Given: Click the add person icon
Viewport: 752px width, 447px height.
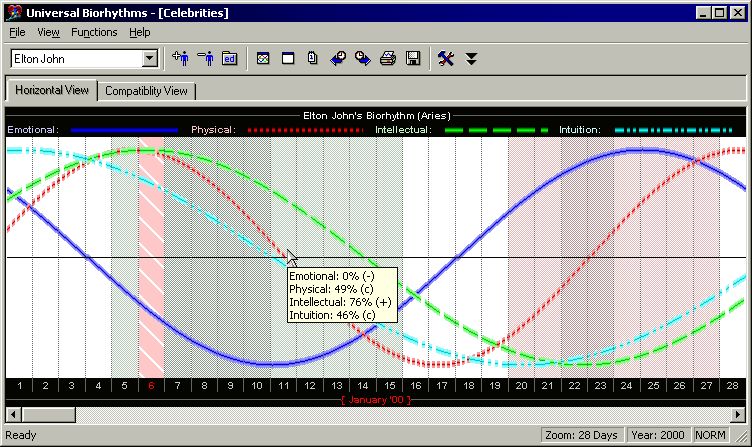Looking at the screenshot, I should (x=181, y=59).
